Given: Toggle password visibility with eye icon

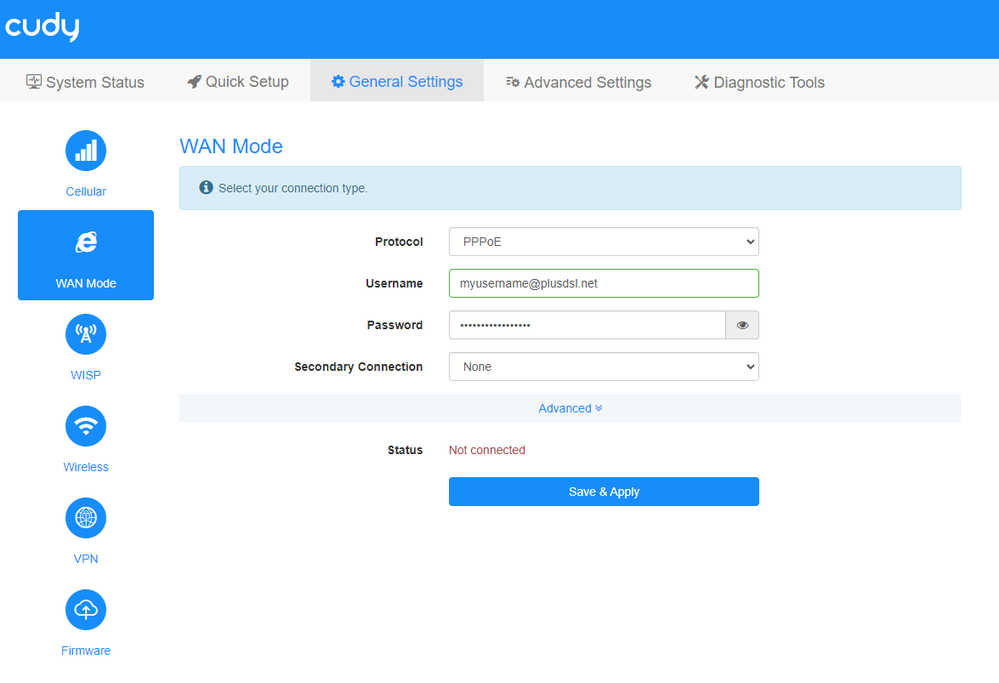Looking at the screenshot, I should (742, 325).
